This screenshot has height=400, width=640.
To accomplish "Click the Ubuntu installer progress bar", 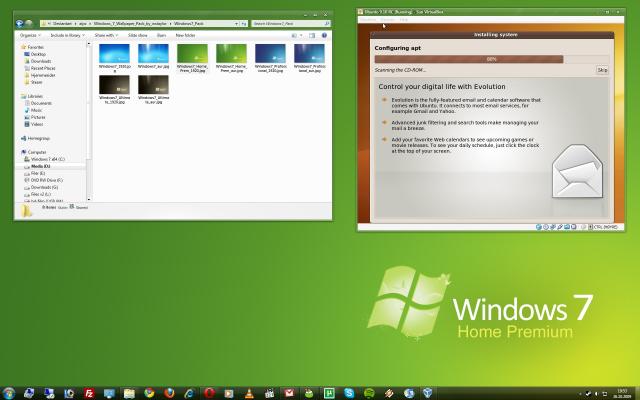I will pos(491,59).
